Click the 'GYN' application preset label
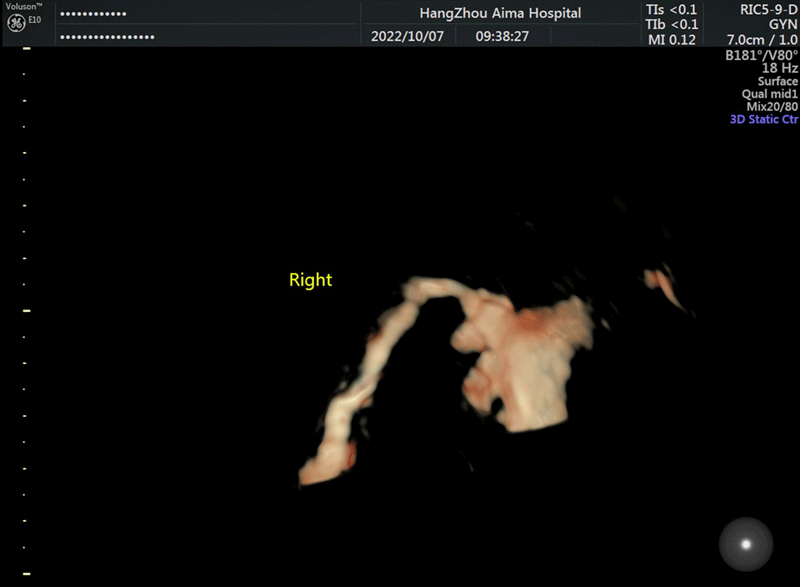 [783, 25]
